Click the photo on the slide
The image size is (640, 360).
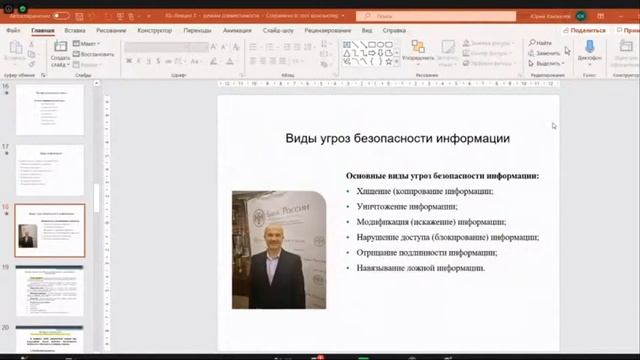pyautogui.click(x=279, y=250)
